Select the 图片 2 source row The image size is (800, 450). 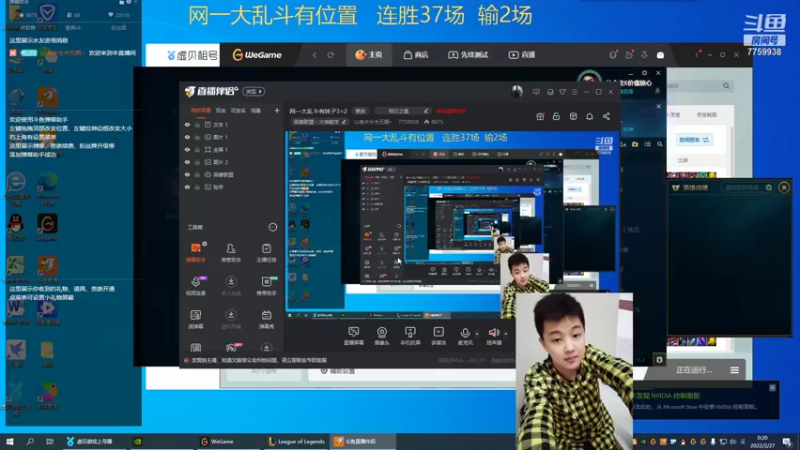pos(232,162)
